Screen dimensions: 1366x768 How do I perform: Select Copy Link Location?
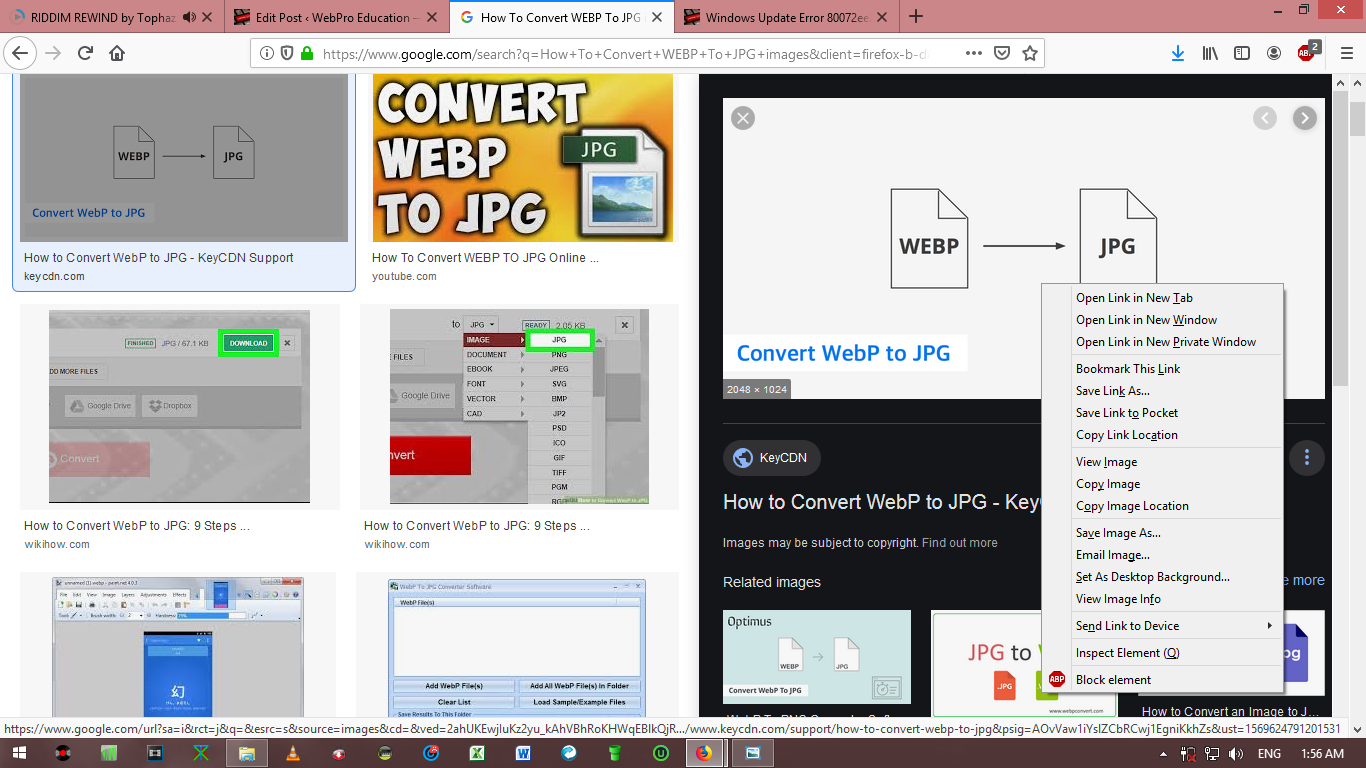[1162, 435]
